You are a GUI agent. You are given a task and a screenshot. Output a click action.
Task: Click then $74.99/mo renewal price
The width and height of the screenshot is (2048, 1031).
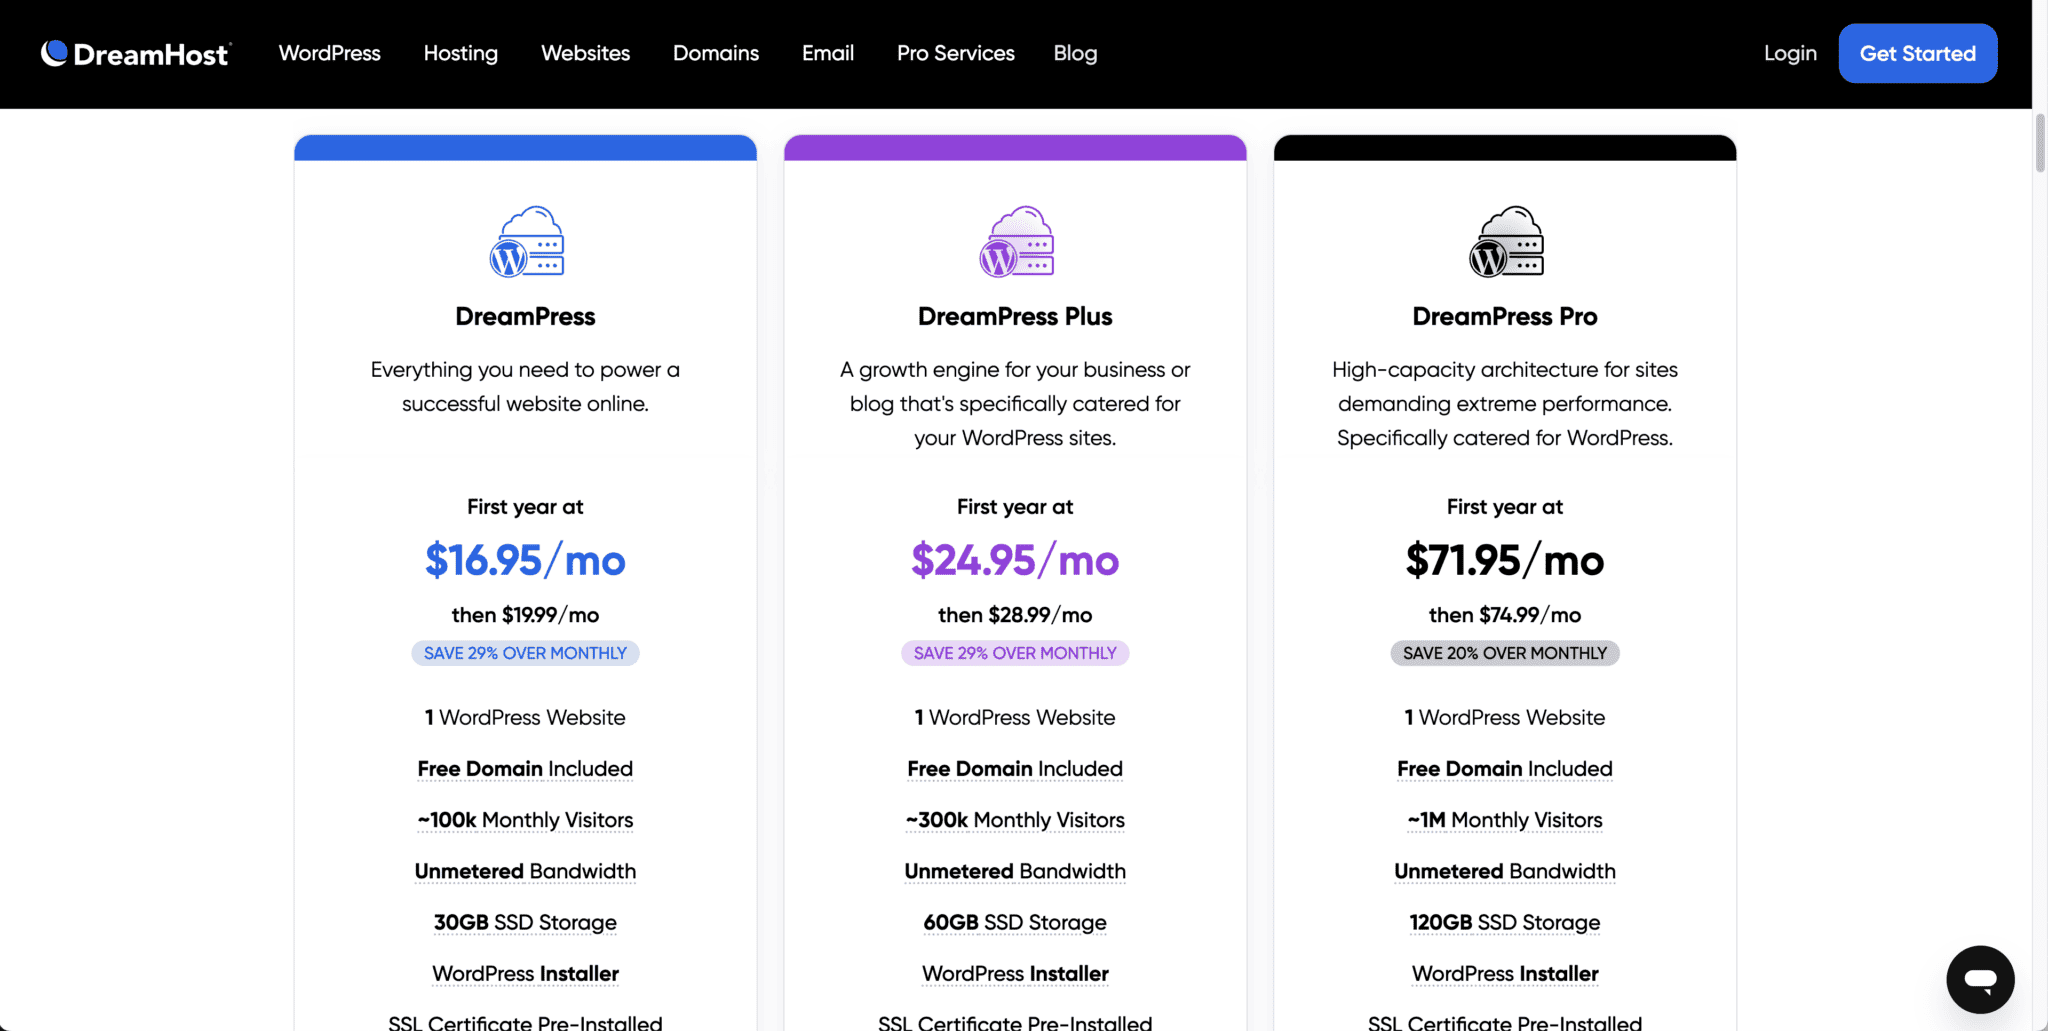pyautogui.click(x=1505, y=615)
